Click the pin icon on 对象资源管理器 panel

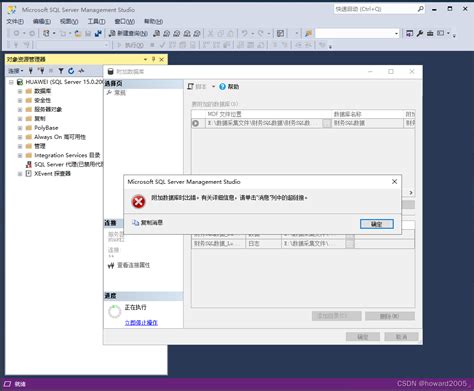[153, 59]
